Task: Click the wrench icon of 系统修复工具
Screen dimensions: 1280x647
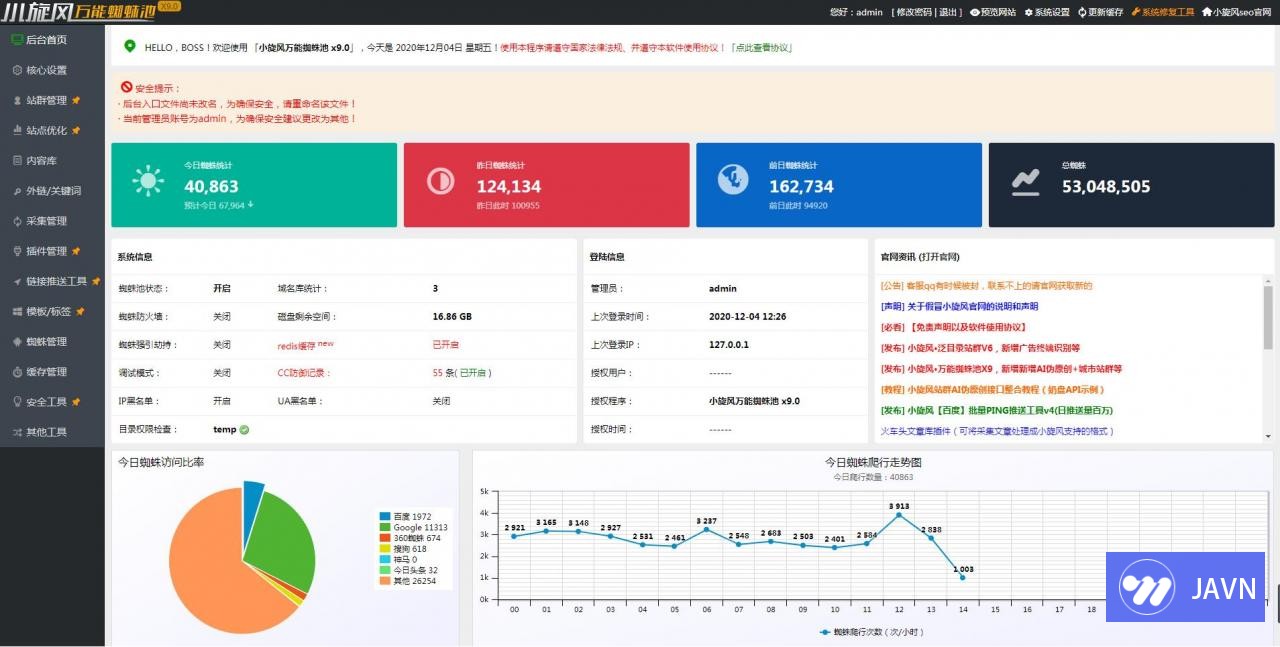Action: pos(1136,12)
